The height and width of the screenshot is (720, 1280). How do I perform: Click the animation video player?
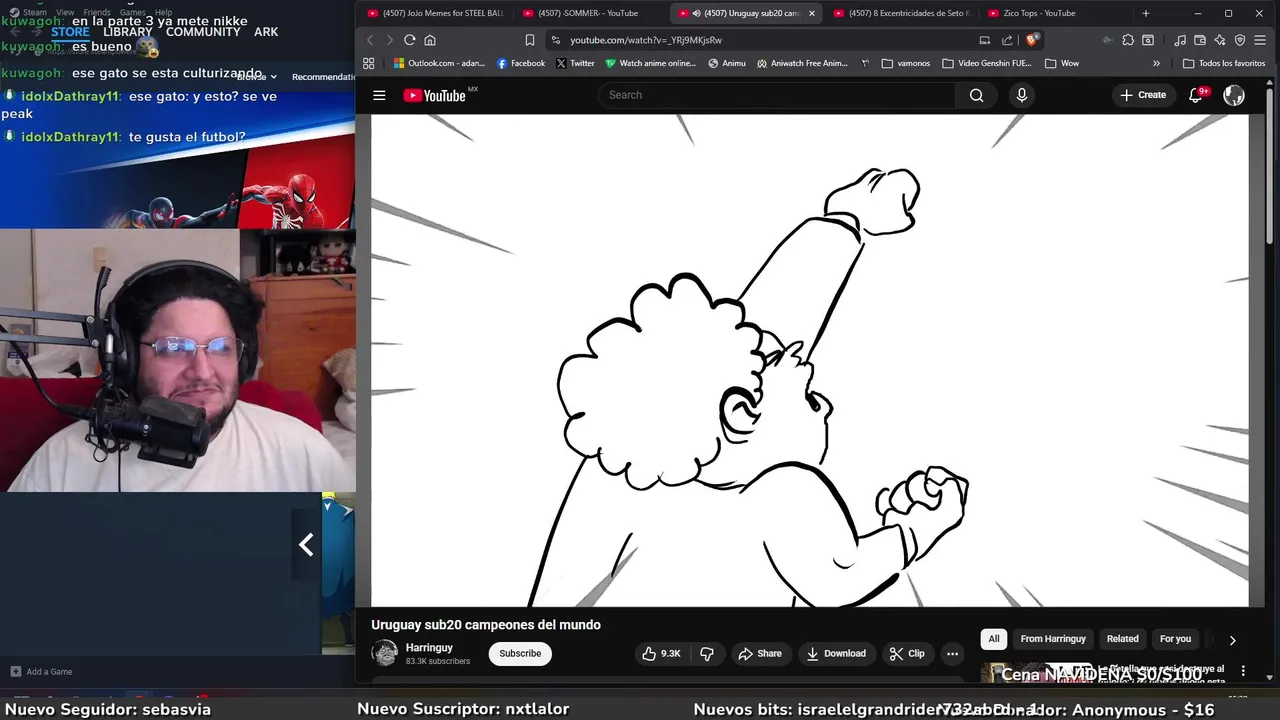810,360
